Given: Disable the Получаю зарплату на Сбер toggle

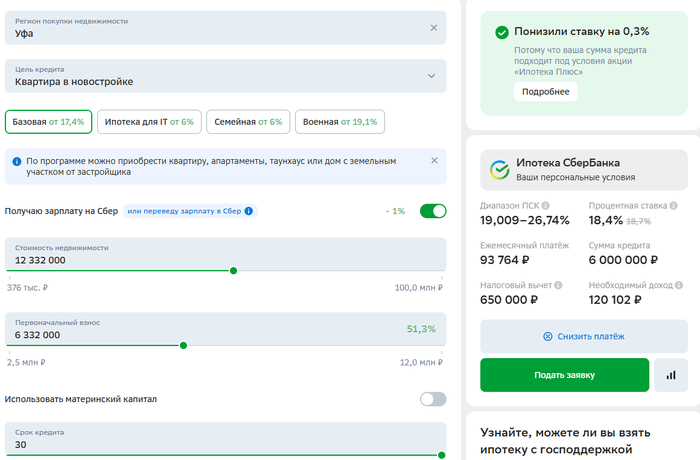Looking at the screenshot, I should click(x=432, y=211).
